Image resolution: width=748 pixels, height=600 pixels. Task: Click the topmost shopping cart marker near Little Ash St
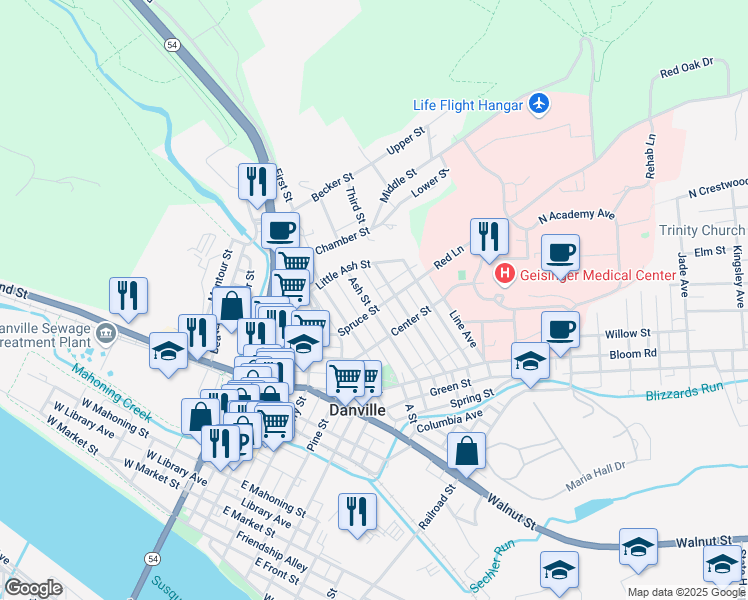point(294,264)
